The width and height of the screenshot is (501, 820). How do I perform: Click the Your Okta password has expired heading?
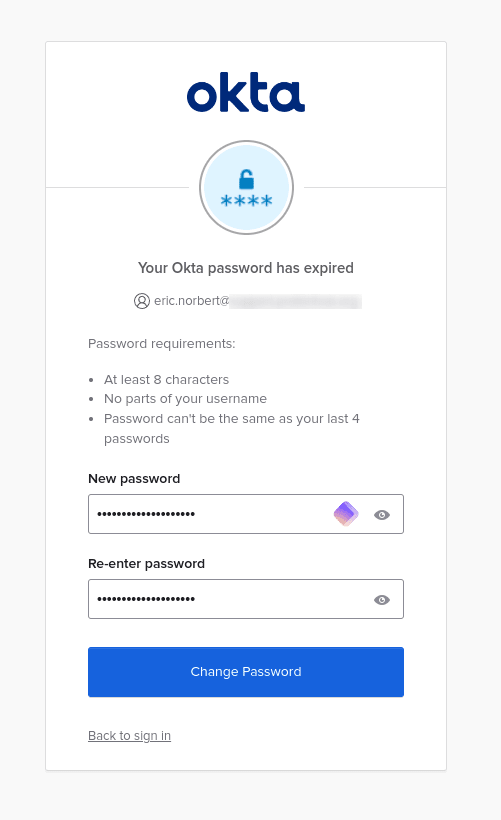click(x=246, y=268)
